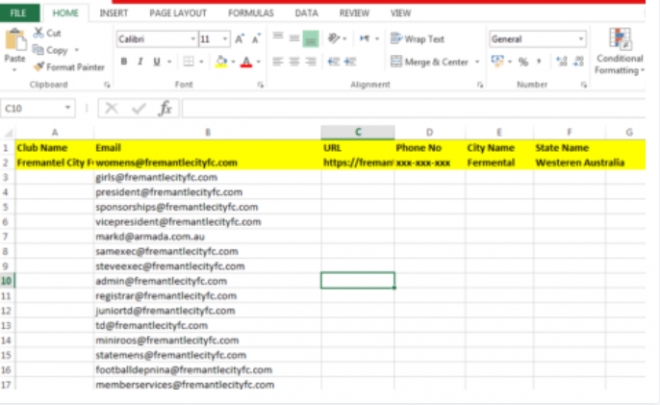Toggle Italic formatting

tap(141, 62)
